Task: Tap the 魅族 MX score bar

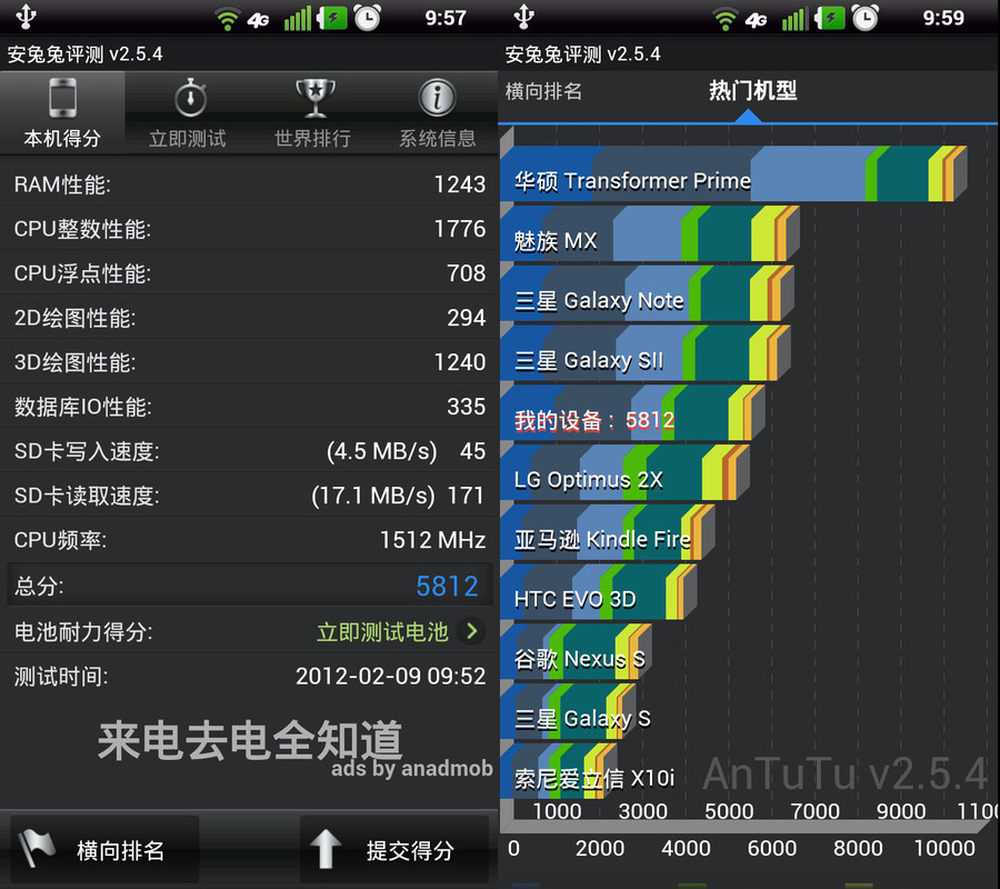Action: point(650,233)
